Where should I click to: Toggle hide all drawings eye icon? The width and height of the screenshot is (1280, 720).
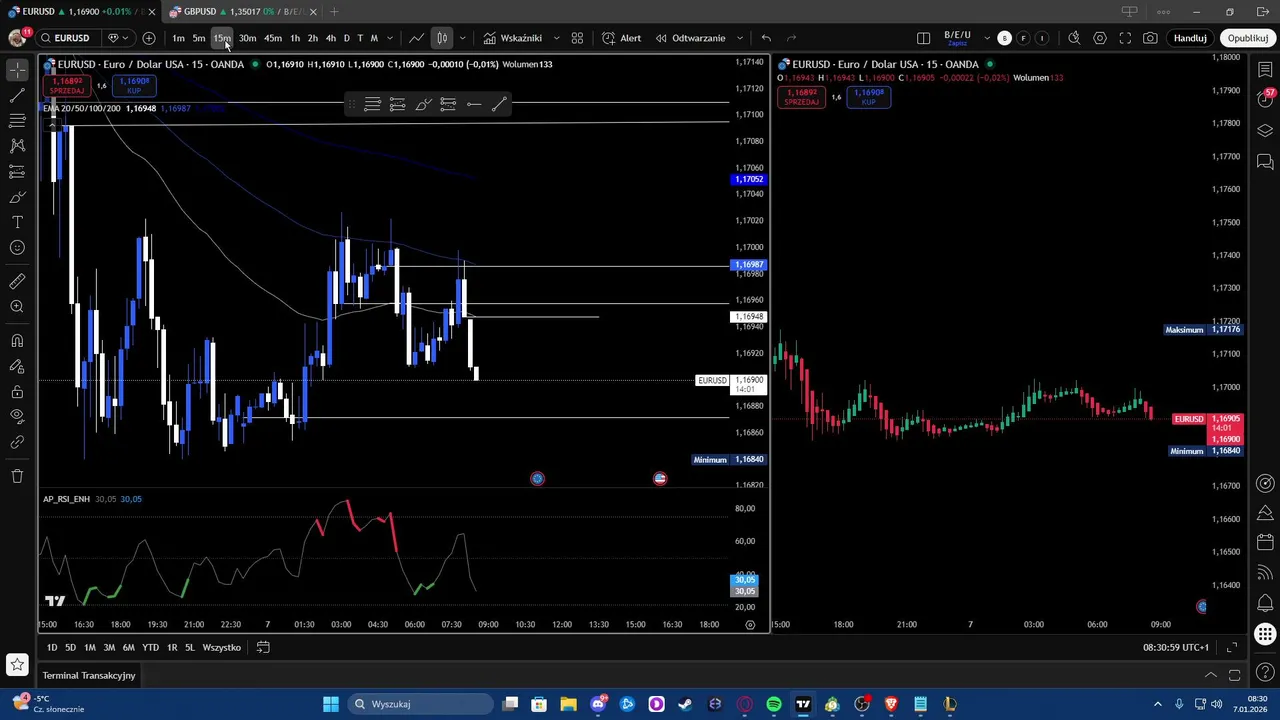point(17,416)
